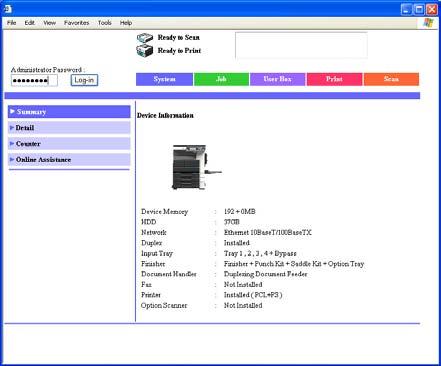Open the User Box tab

pos(278,79)
